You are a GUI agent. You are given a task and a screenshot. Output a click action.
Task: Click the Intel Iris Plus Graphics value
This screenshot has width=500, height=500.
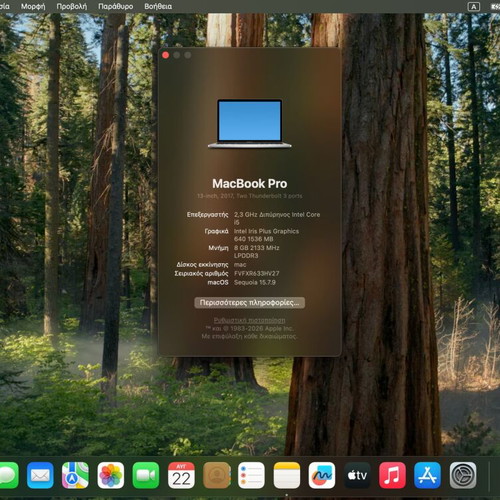[266, 235]
